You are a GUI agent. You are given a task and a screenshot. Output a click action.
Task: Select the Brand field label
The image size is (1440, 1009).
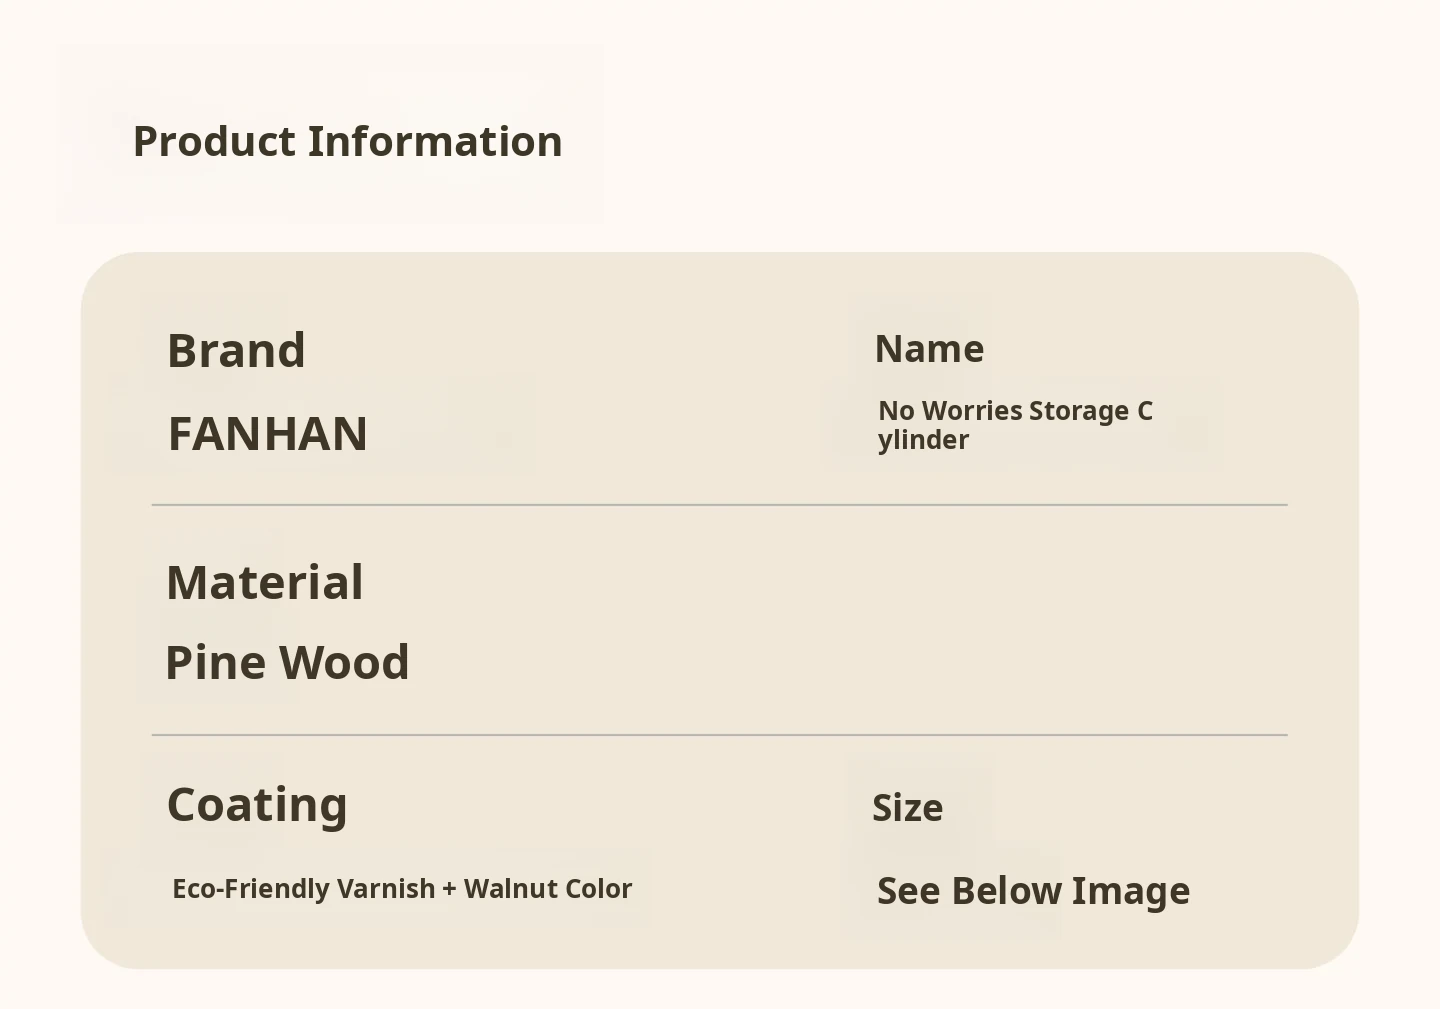(x=236, y=351)
